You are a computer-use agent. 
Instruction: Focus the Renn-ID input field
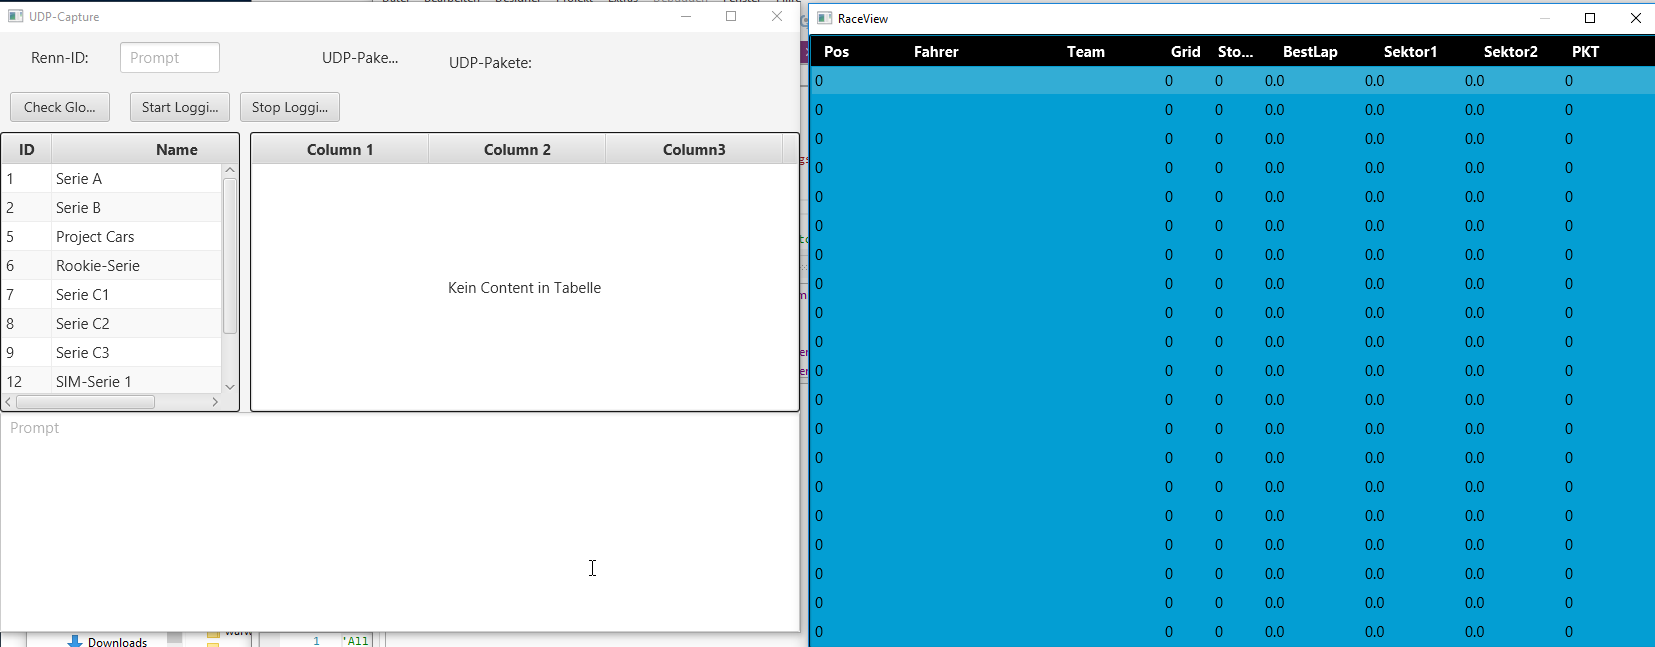click(x=170, y=58)
